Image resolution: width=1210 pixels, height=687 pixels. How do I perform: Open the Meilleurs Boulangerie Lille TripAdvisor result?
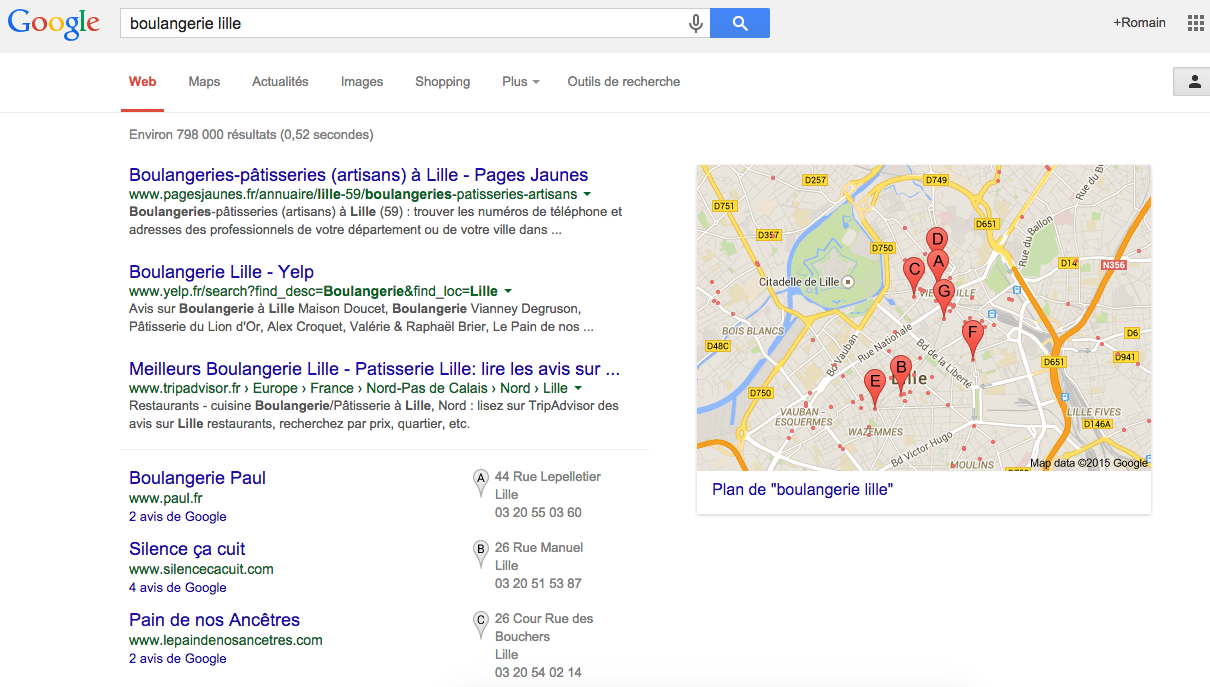point(374,369)
